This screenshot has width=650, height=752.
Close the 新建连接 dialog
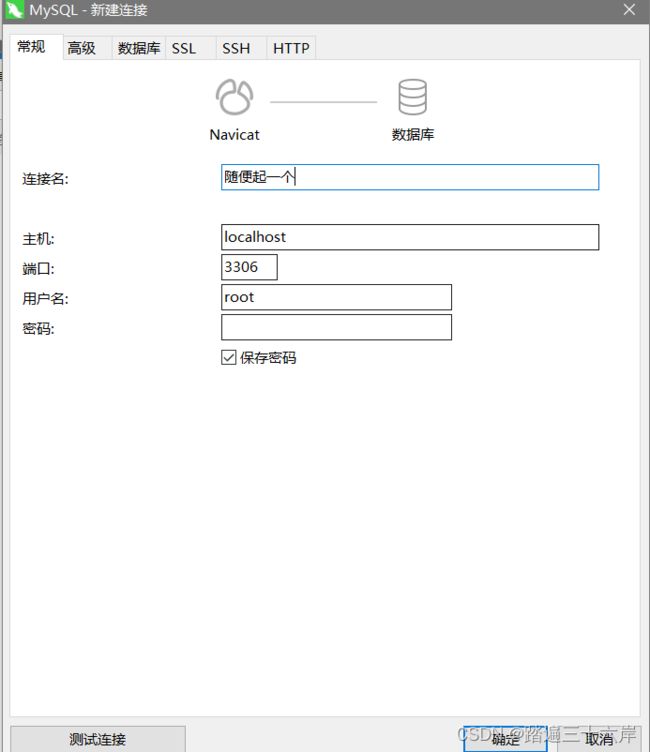coord(629,10)
